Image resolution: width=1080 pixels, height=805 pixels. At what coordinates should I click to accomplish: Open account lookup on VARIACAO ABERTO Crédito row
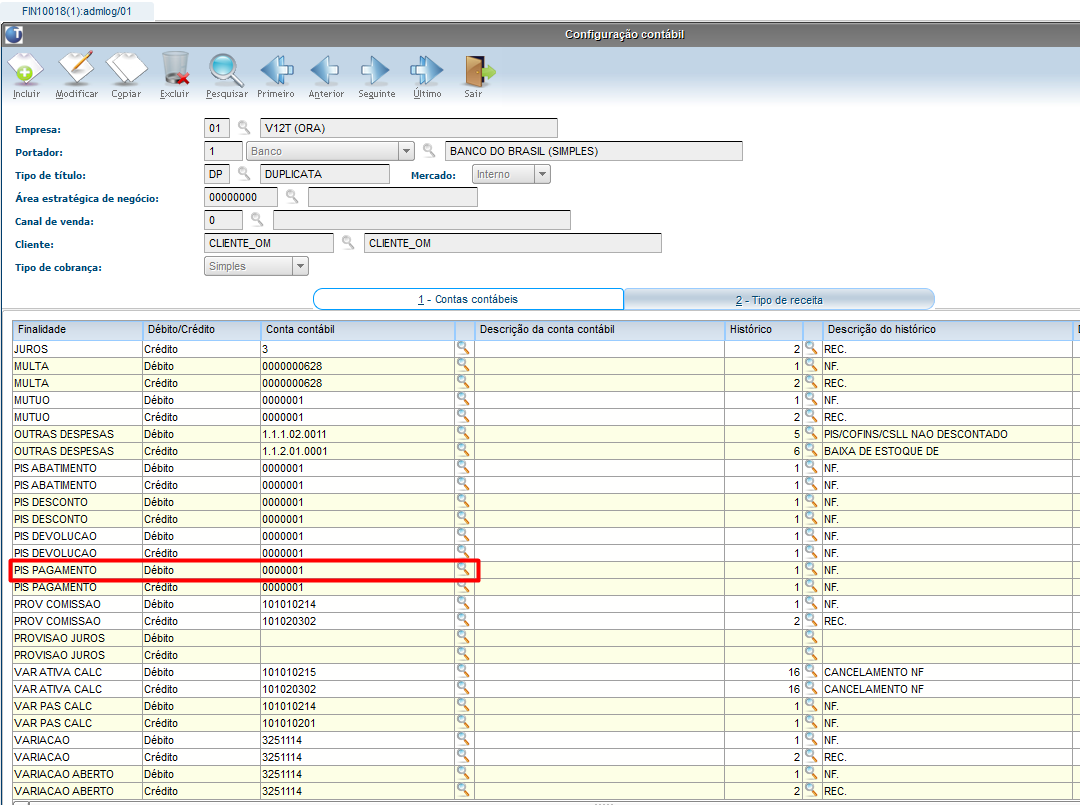(x=464, y=791)
